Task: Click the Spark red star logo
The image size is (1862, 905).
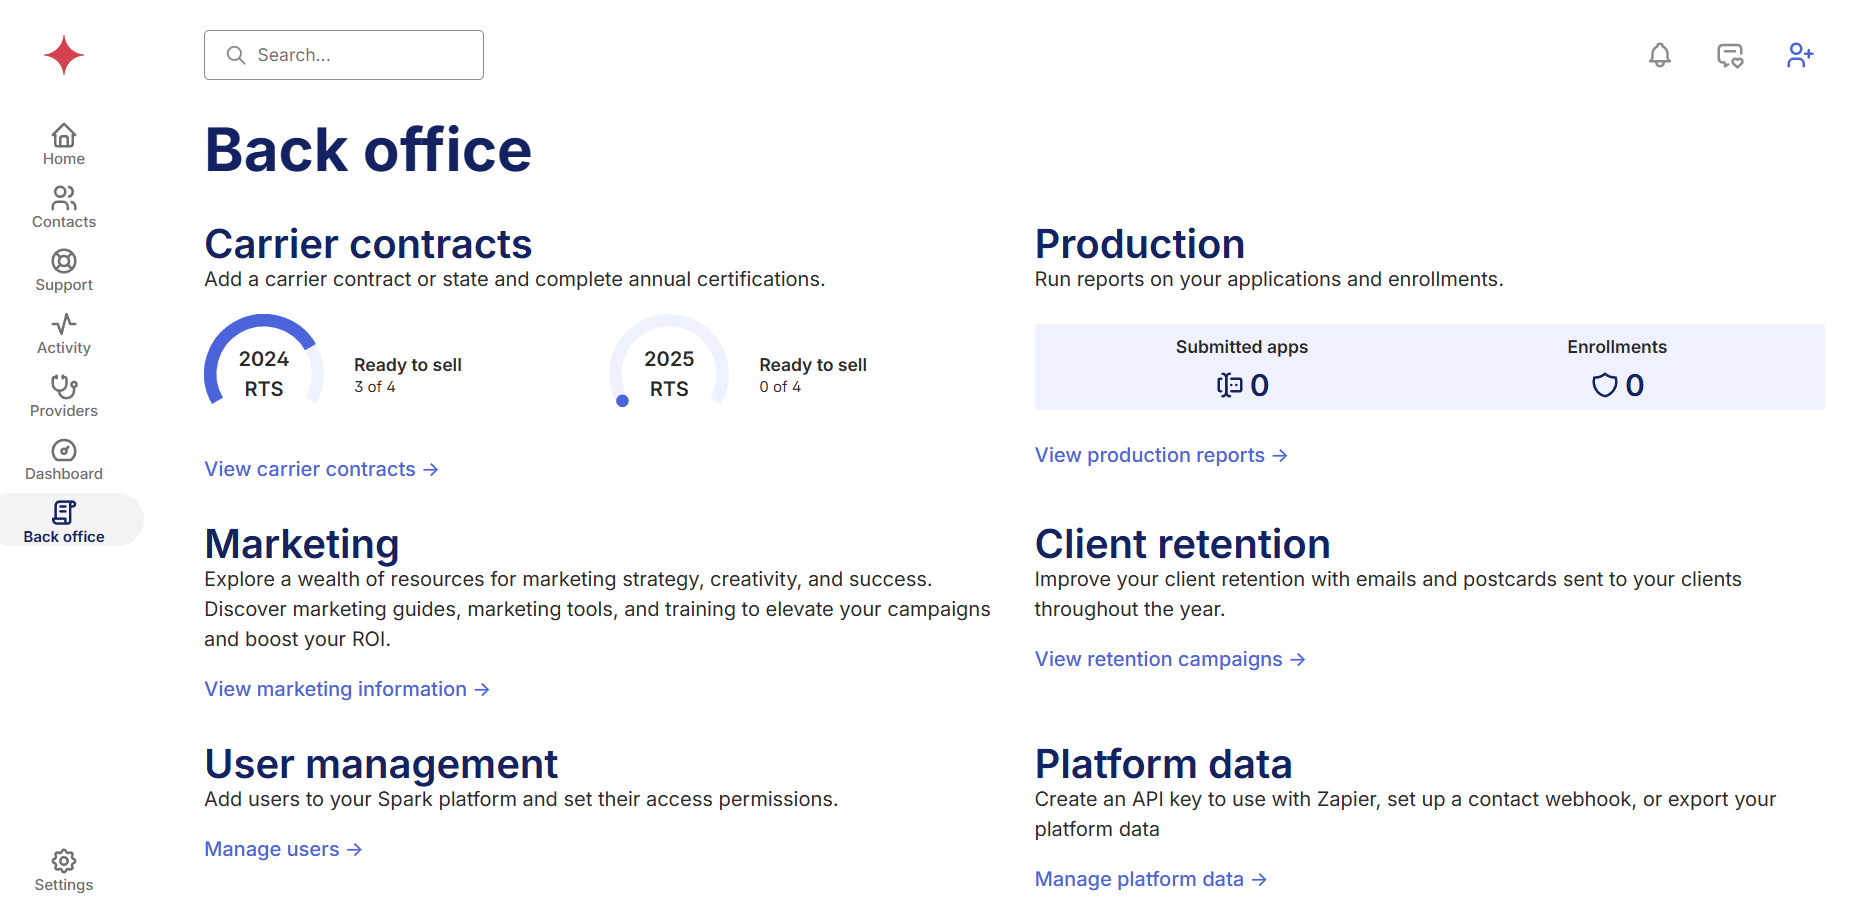Action: coord(64,55)
